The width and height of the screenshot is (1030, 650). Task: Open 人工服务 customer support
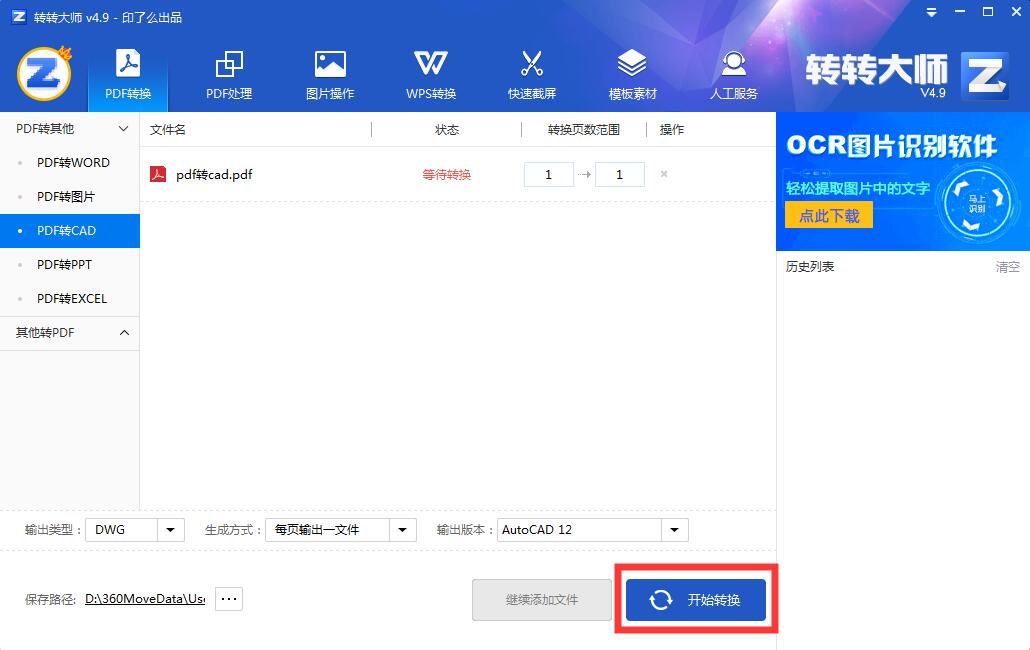pyautogui.click(x=734, y=75)
